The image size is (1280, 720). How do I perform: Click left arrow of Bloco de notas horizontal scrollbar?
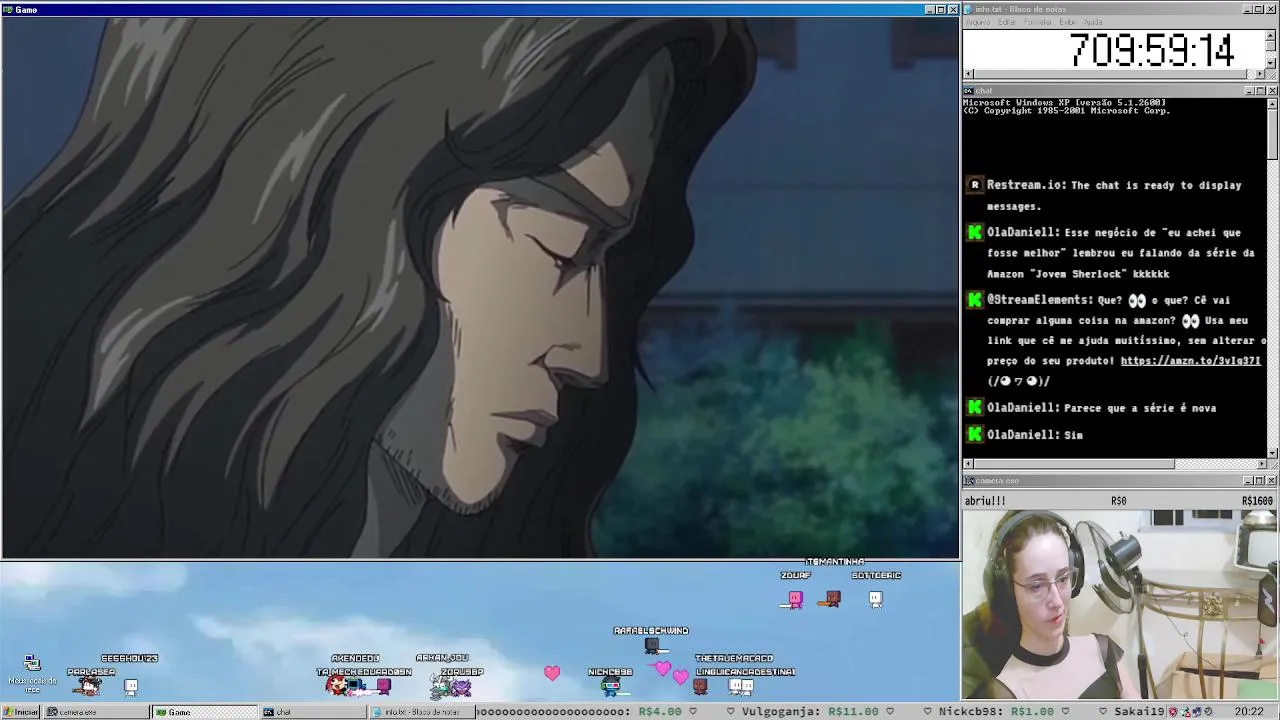tap(968, 74)
